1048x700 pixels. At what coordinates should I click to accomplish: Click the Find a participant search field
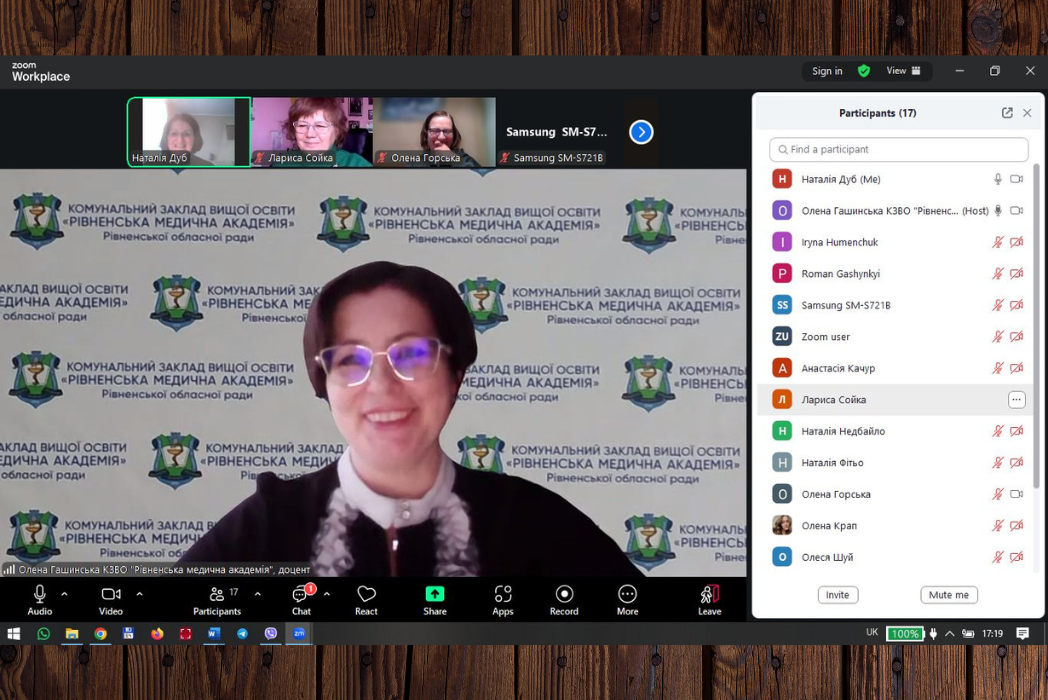[898, 149]
